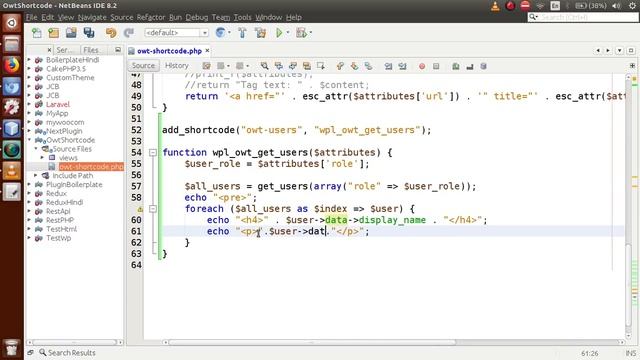This screenshot has width=640, height=360.
Task: Click the Comment lines icon in editor toolbar
Action: pyautogui.click(x=456, y=66)
